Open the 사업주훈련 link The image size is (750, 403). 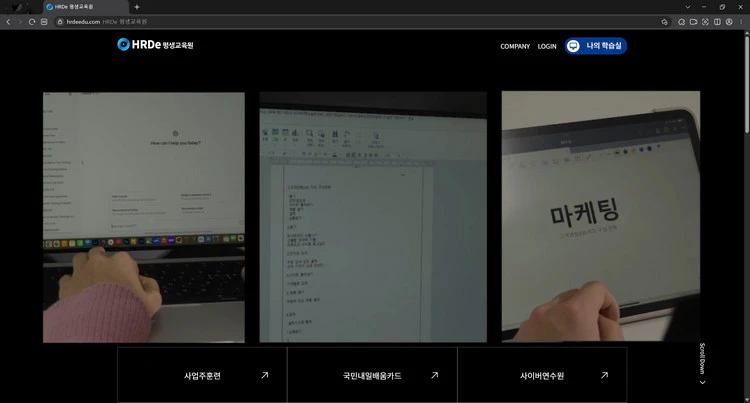coord(202,376)
